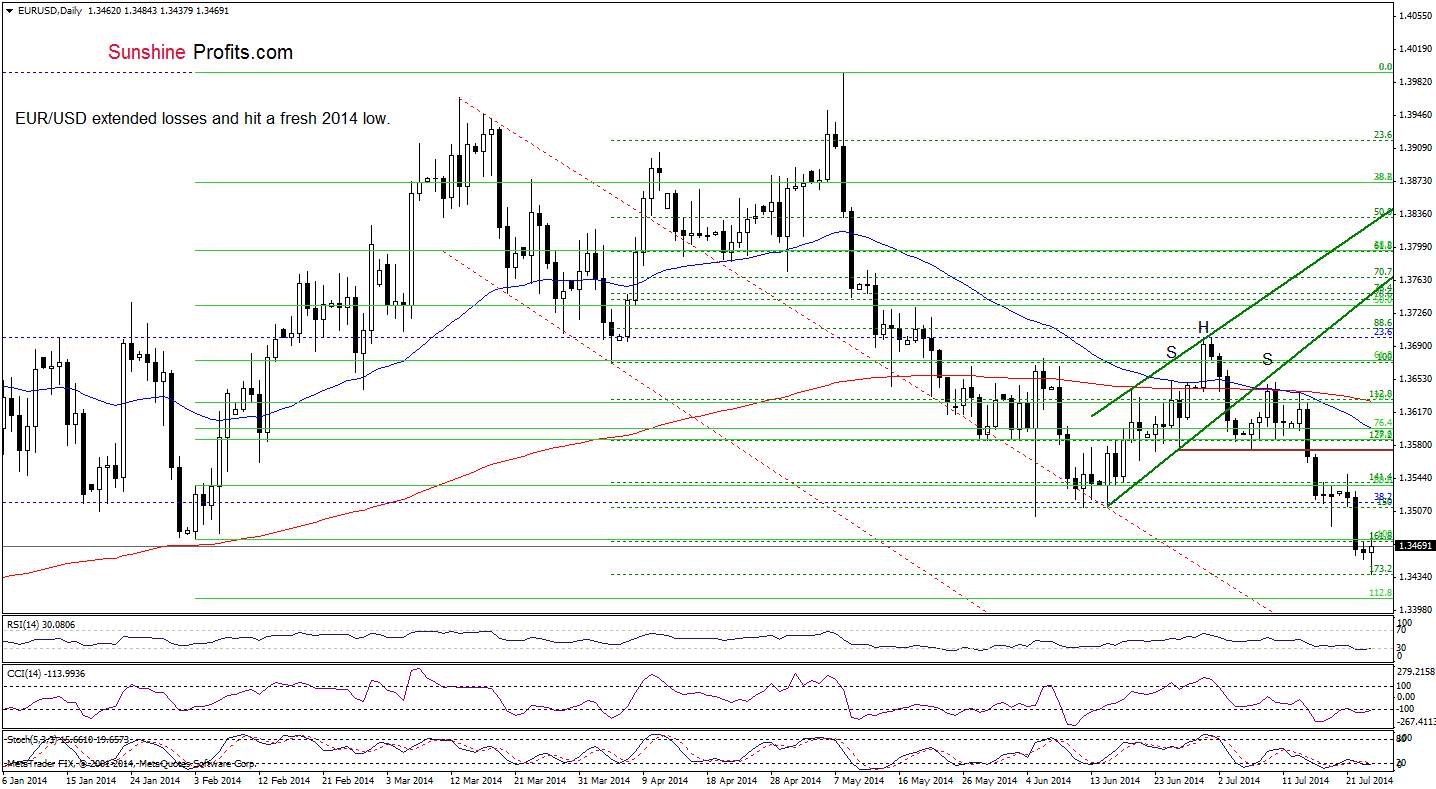Image resolution: width=1436 pixels, height=789 pixels.
Task: Click the 1.36170 price axis label
Action: 1415,411
